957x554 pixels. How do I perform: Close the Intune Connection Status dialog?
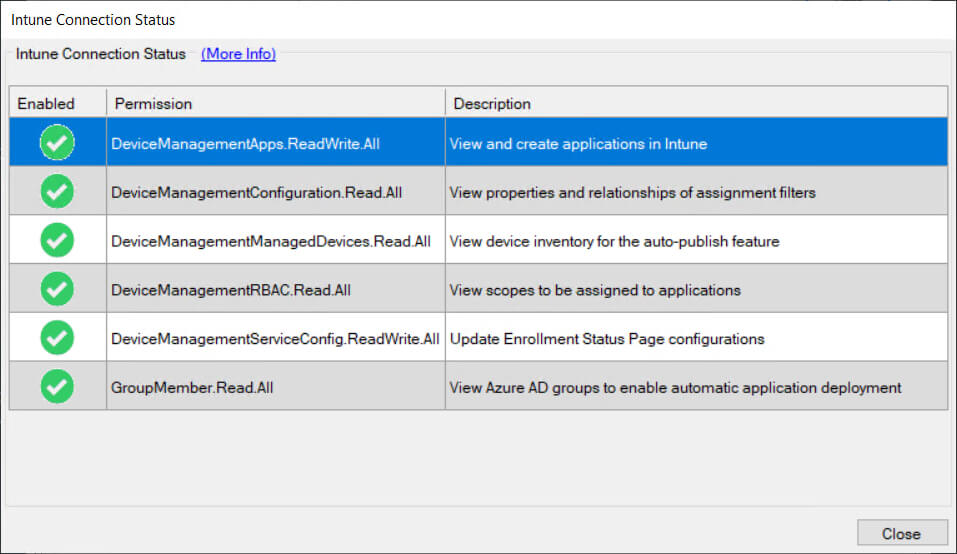(x=901, y=534)
